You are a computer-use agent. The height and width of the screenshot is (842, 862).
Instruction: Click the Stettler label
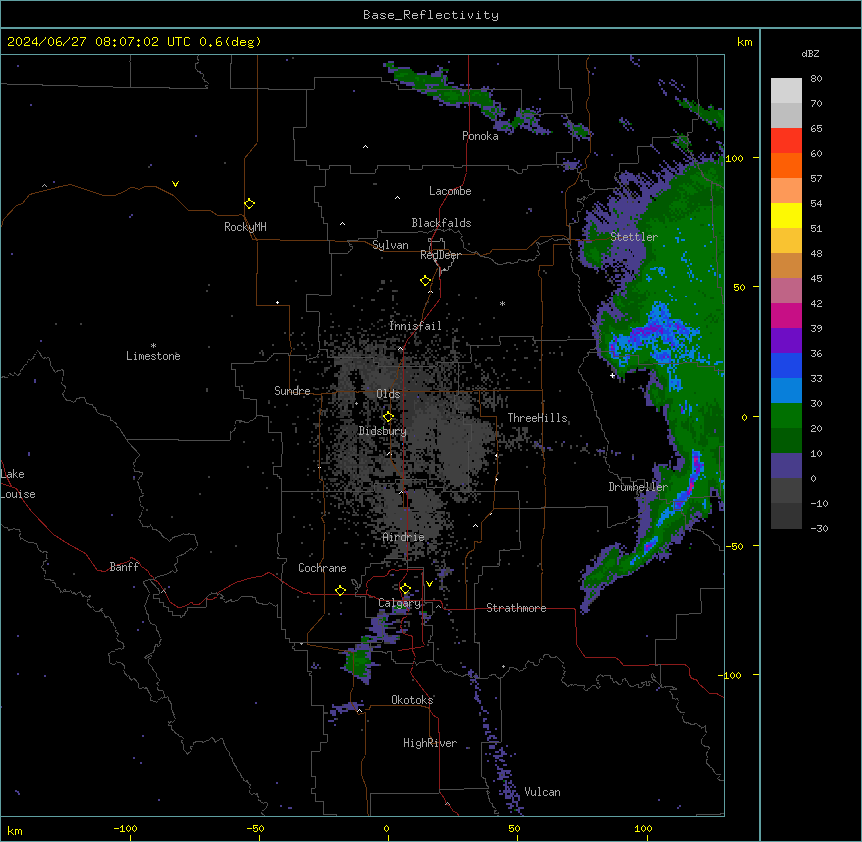[634, 237]
